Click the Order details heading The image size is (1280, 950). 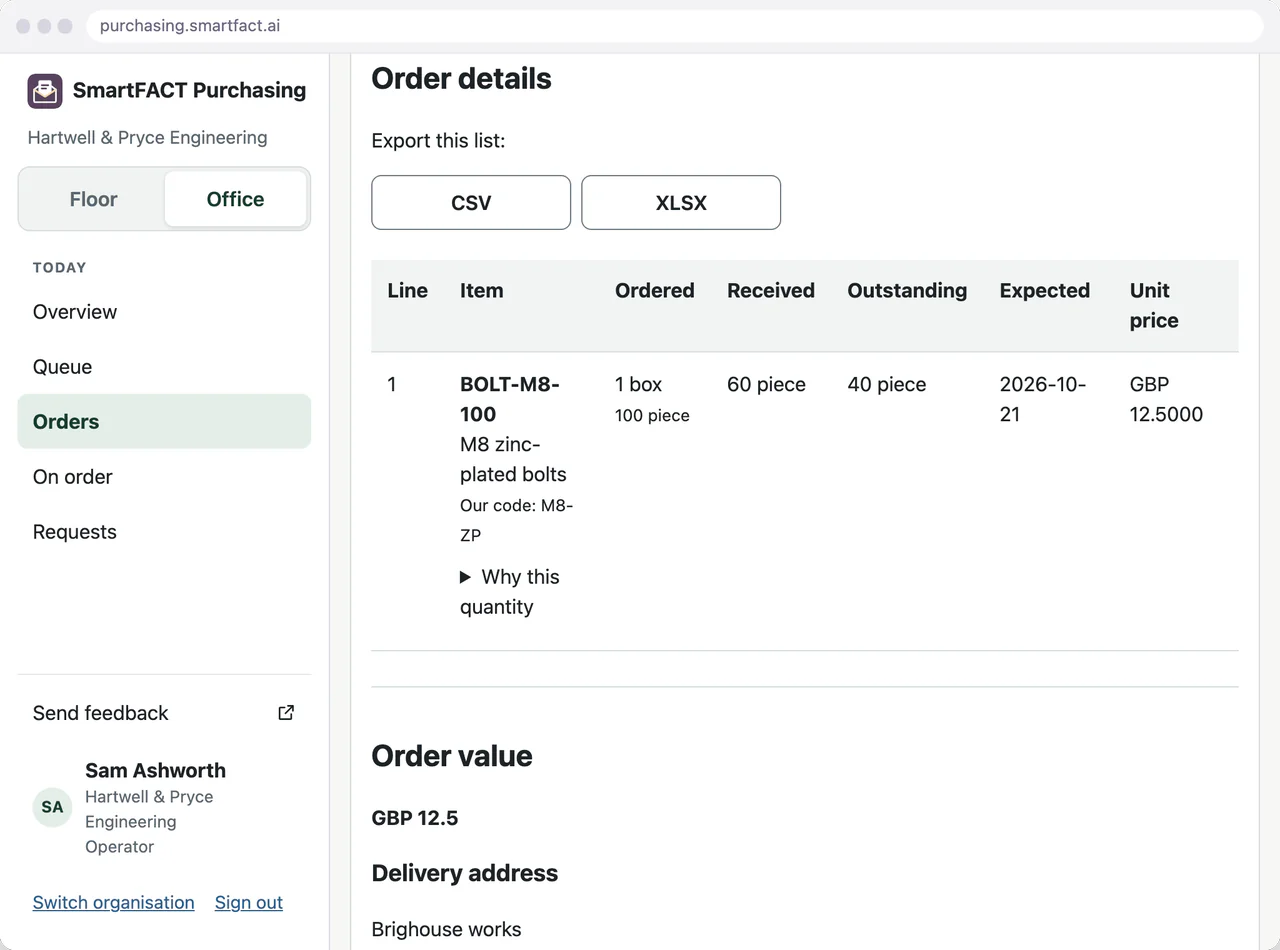(x=461, y=79)
